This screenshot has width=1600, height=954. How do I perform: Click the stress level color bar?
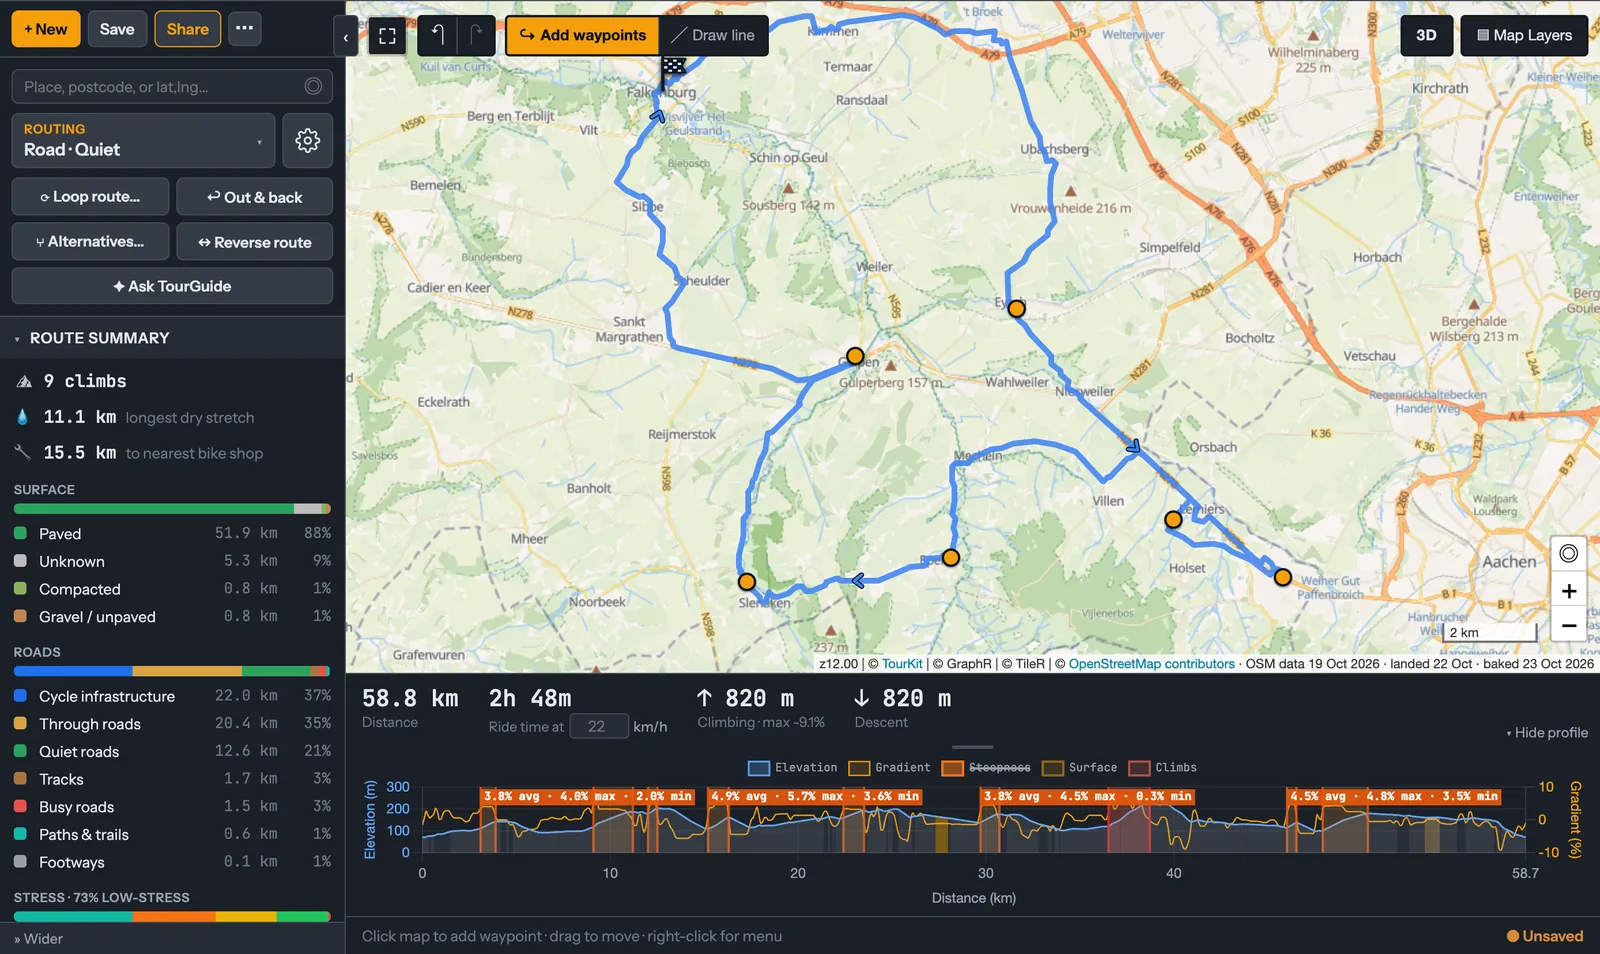(172, 917)
